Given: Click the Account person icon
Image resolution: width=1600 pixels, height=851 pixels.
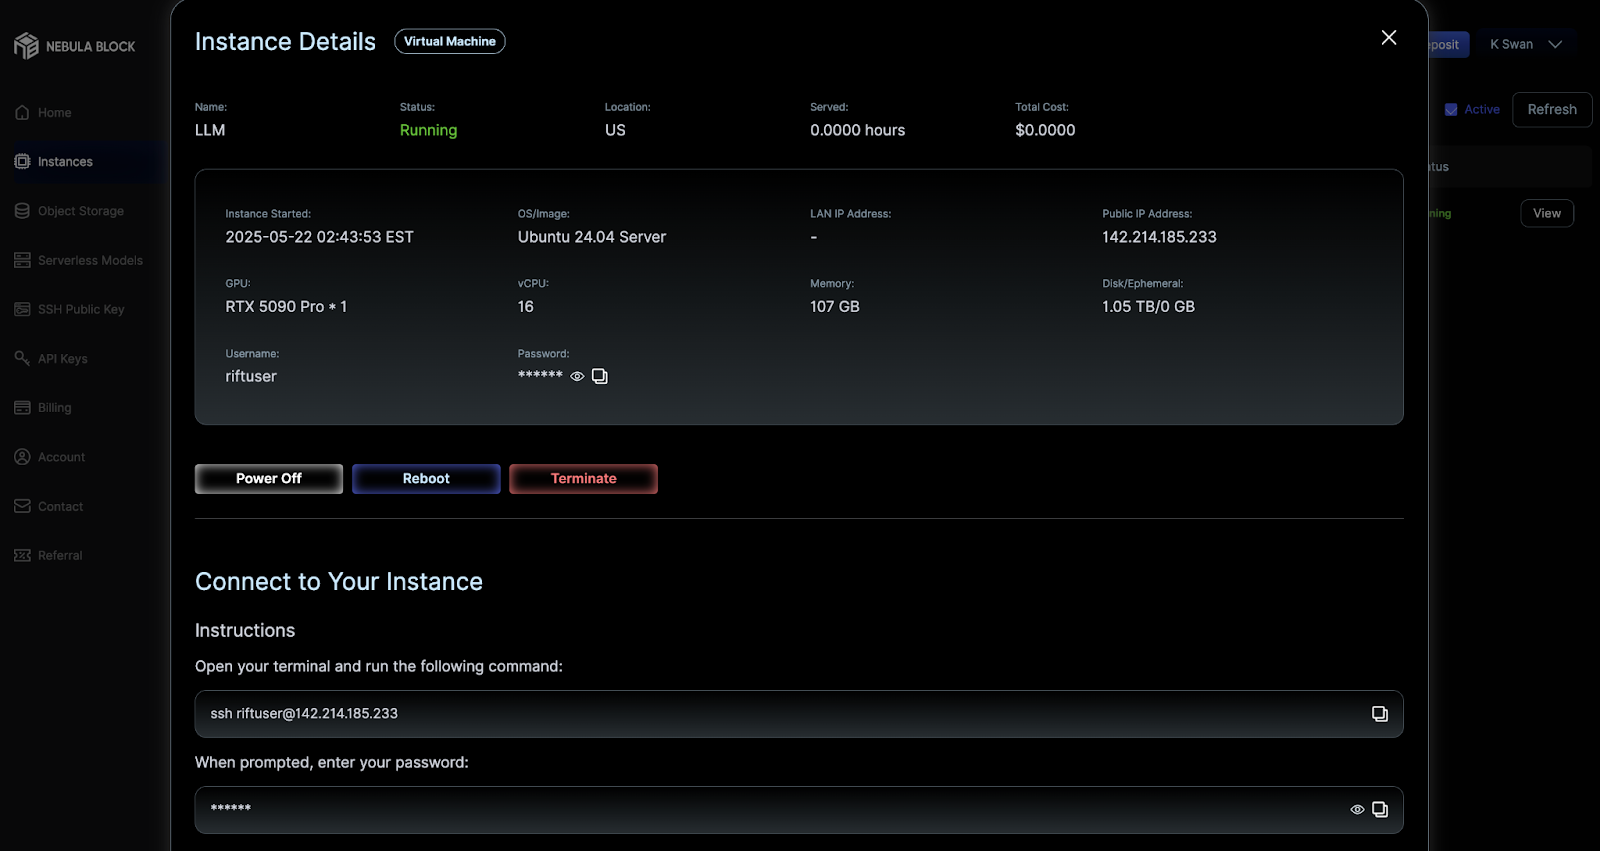Looking at the screenshot, I should tap(22, 457).
